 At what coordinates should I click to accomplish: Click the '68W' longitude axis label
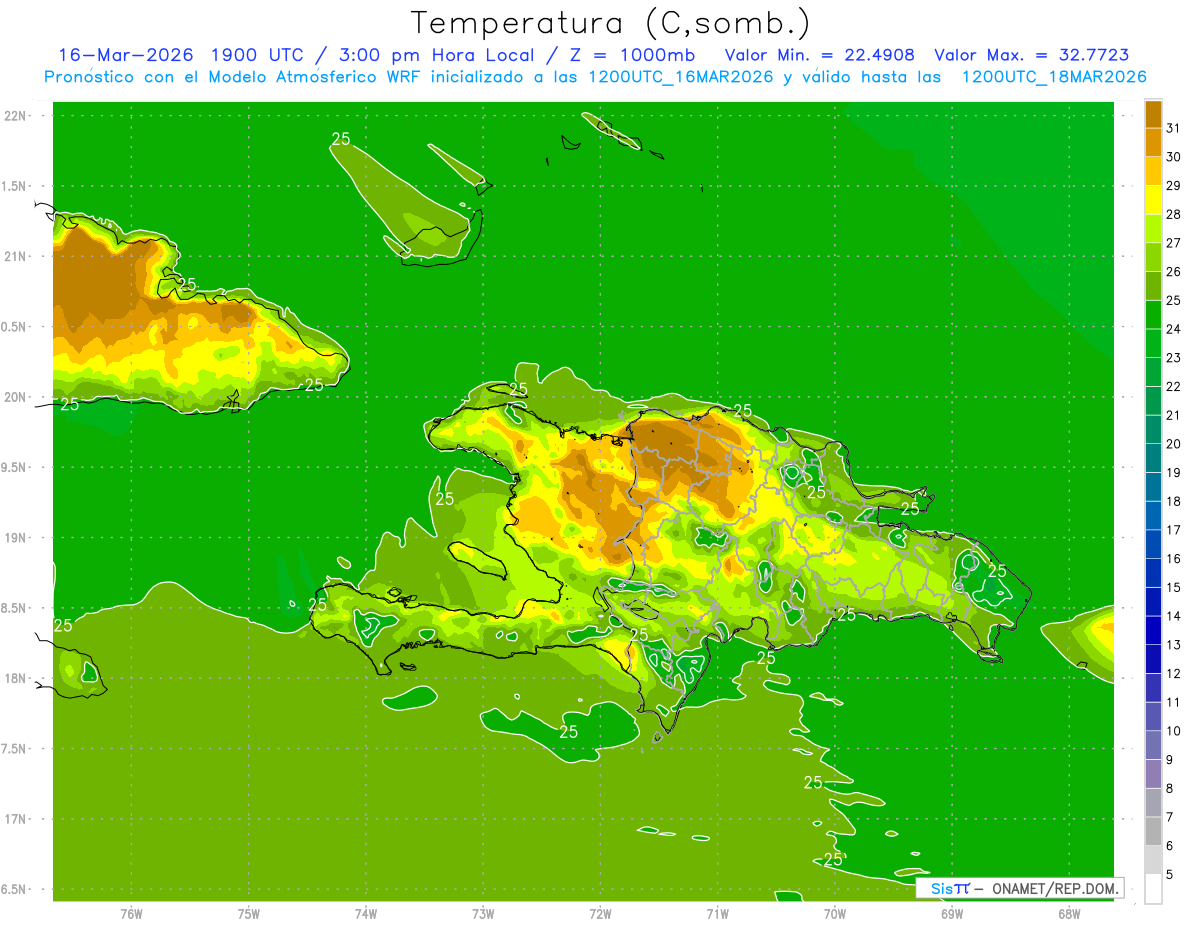tap(1069, 913)
